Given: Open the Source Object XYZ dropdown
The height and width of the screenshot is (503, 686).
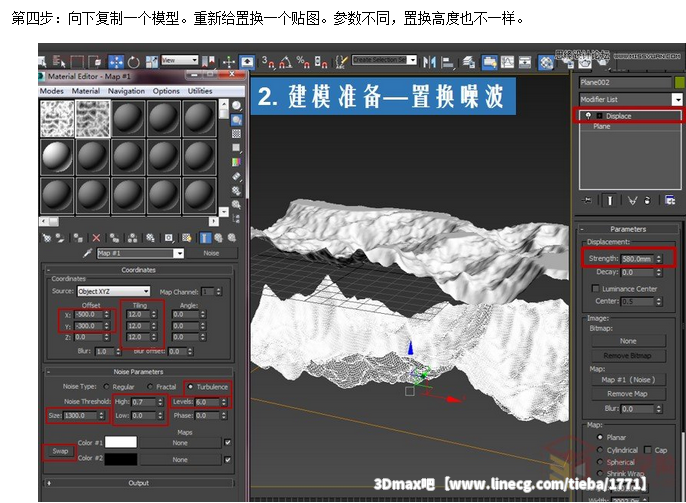Looking at the screenshot, I should click(x=146, y=291).
